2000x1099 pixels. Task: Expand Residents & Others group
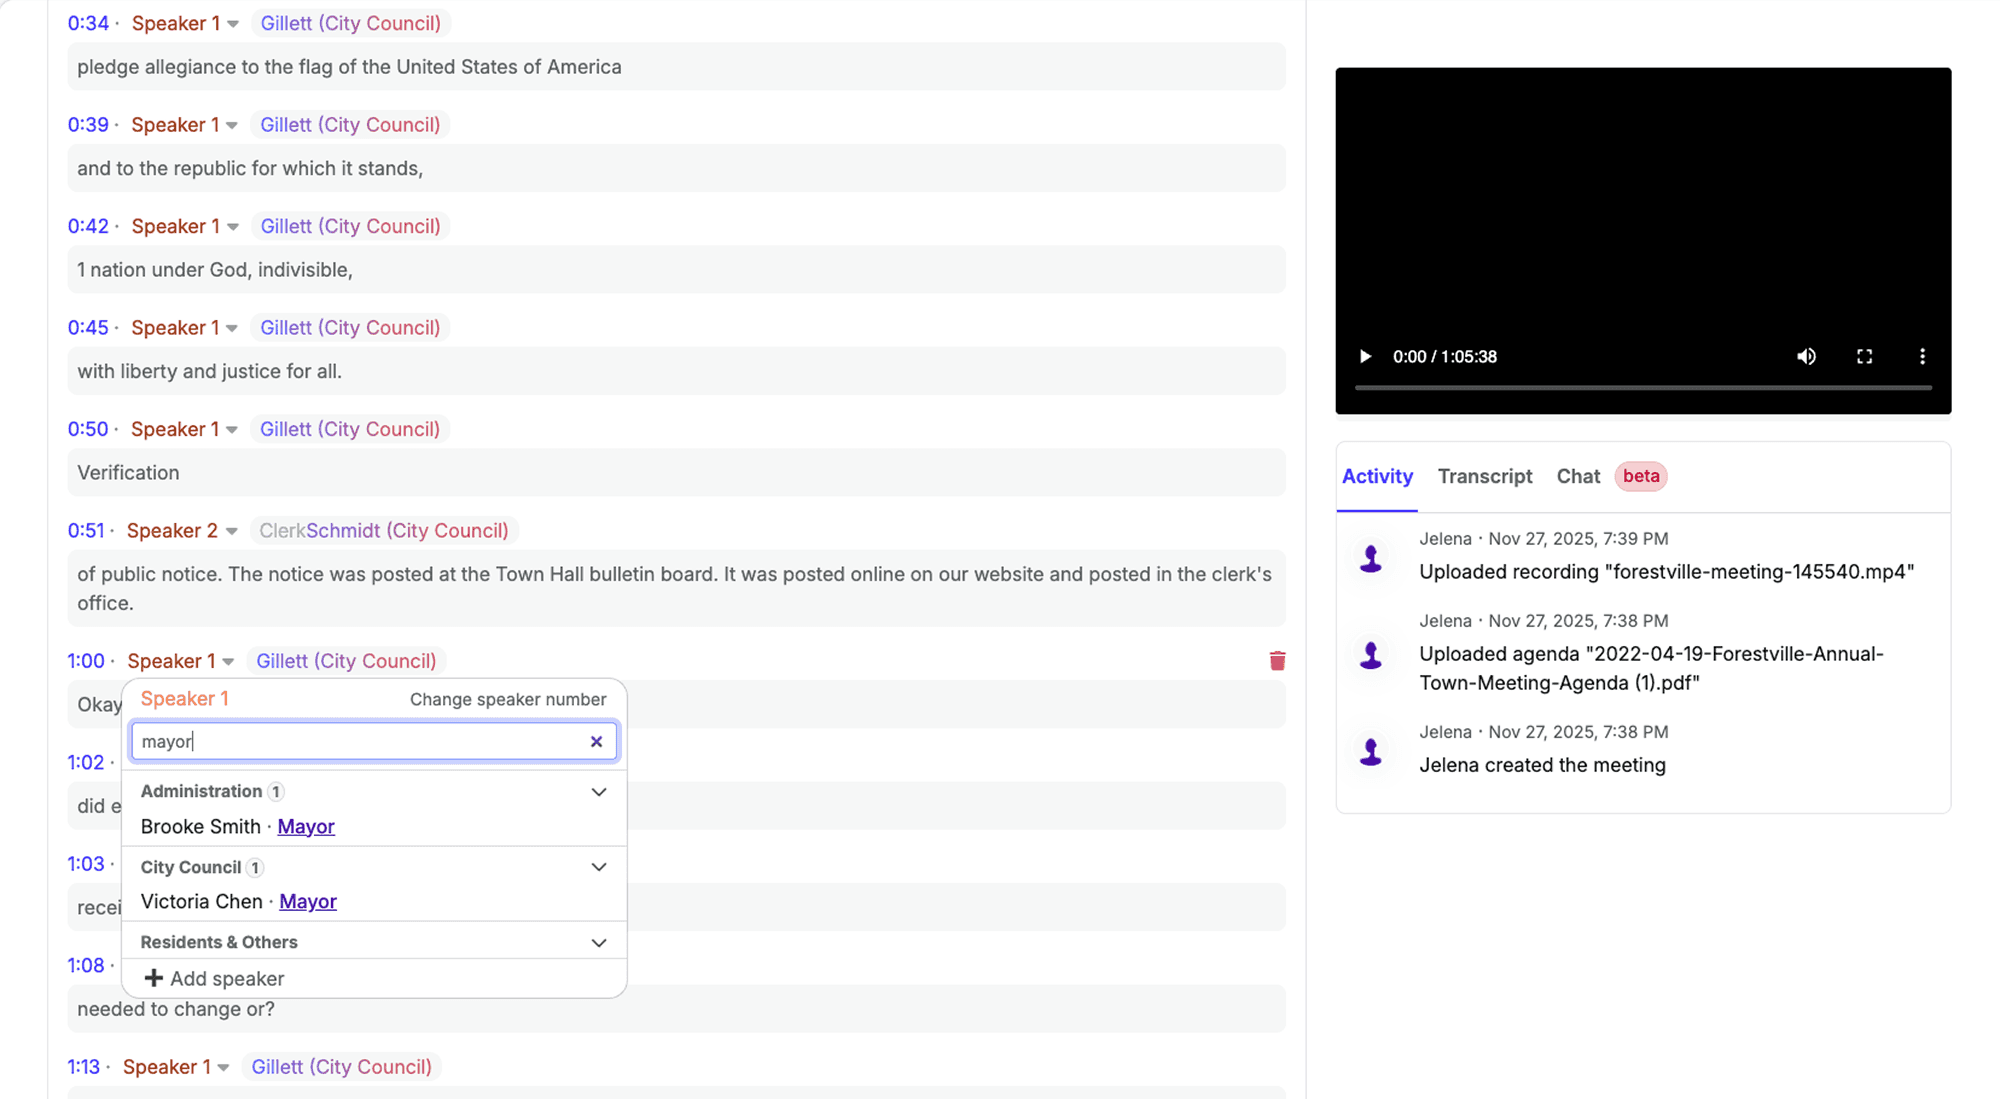(x=598, y=943)
